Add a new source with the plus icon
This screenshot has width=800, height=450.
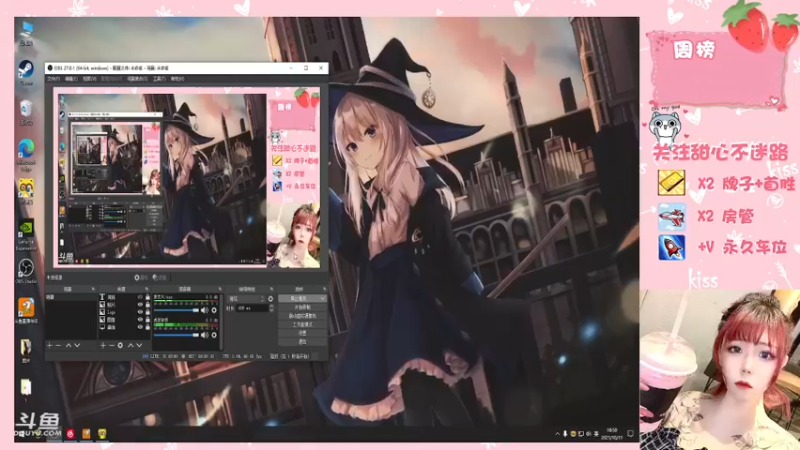(x=103, y=345)
